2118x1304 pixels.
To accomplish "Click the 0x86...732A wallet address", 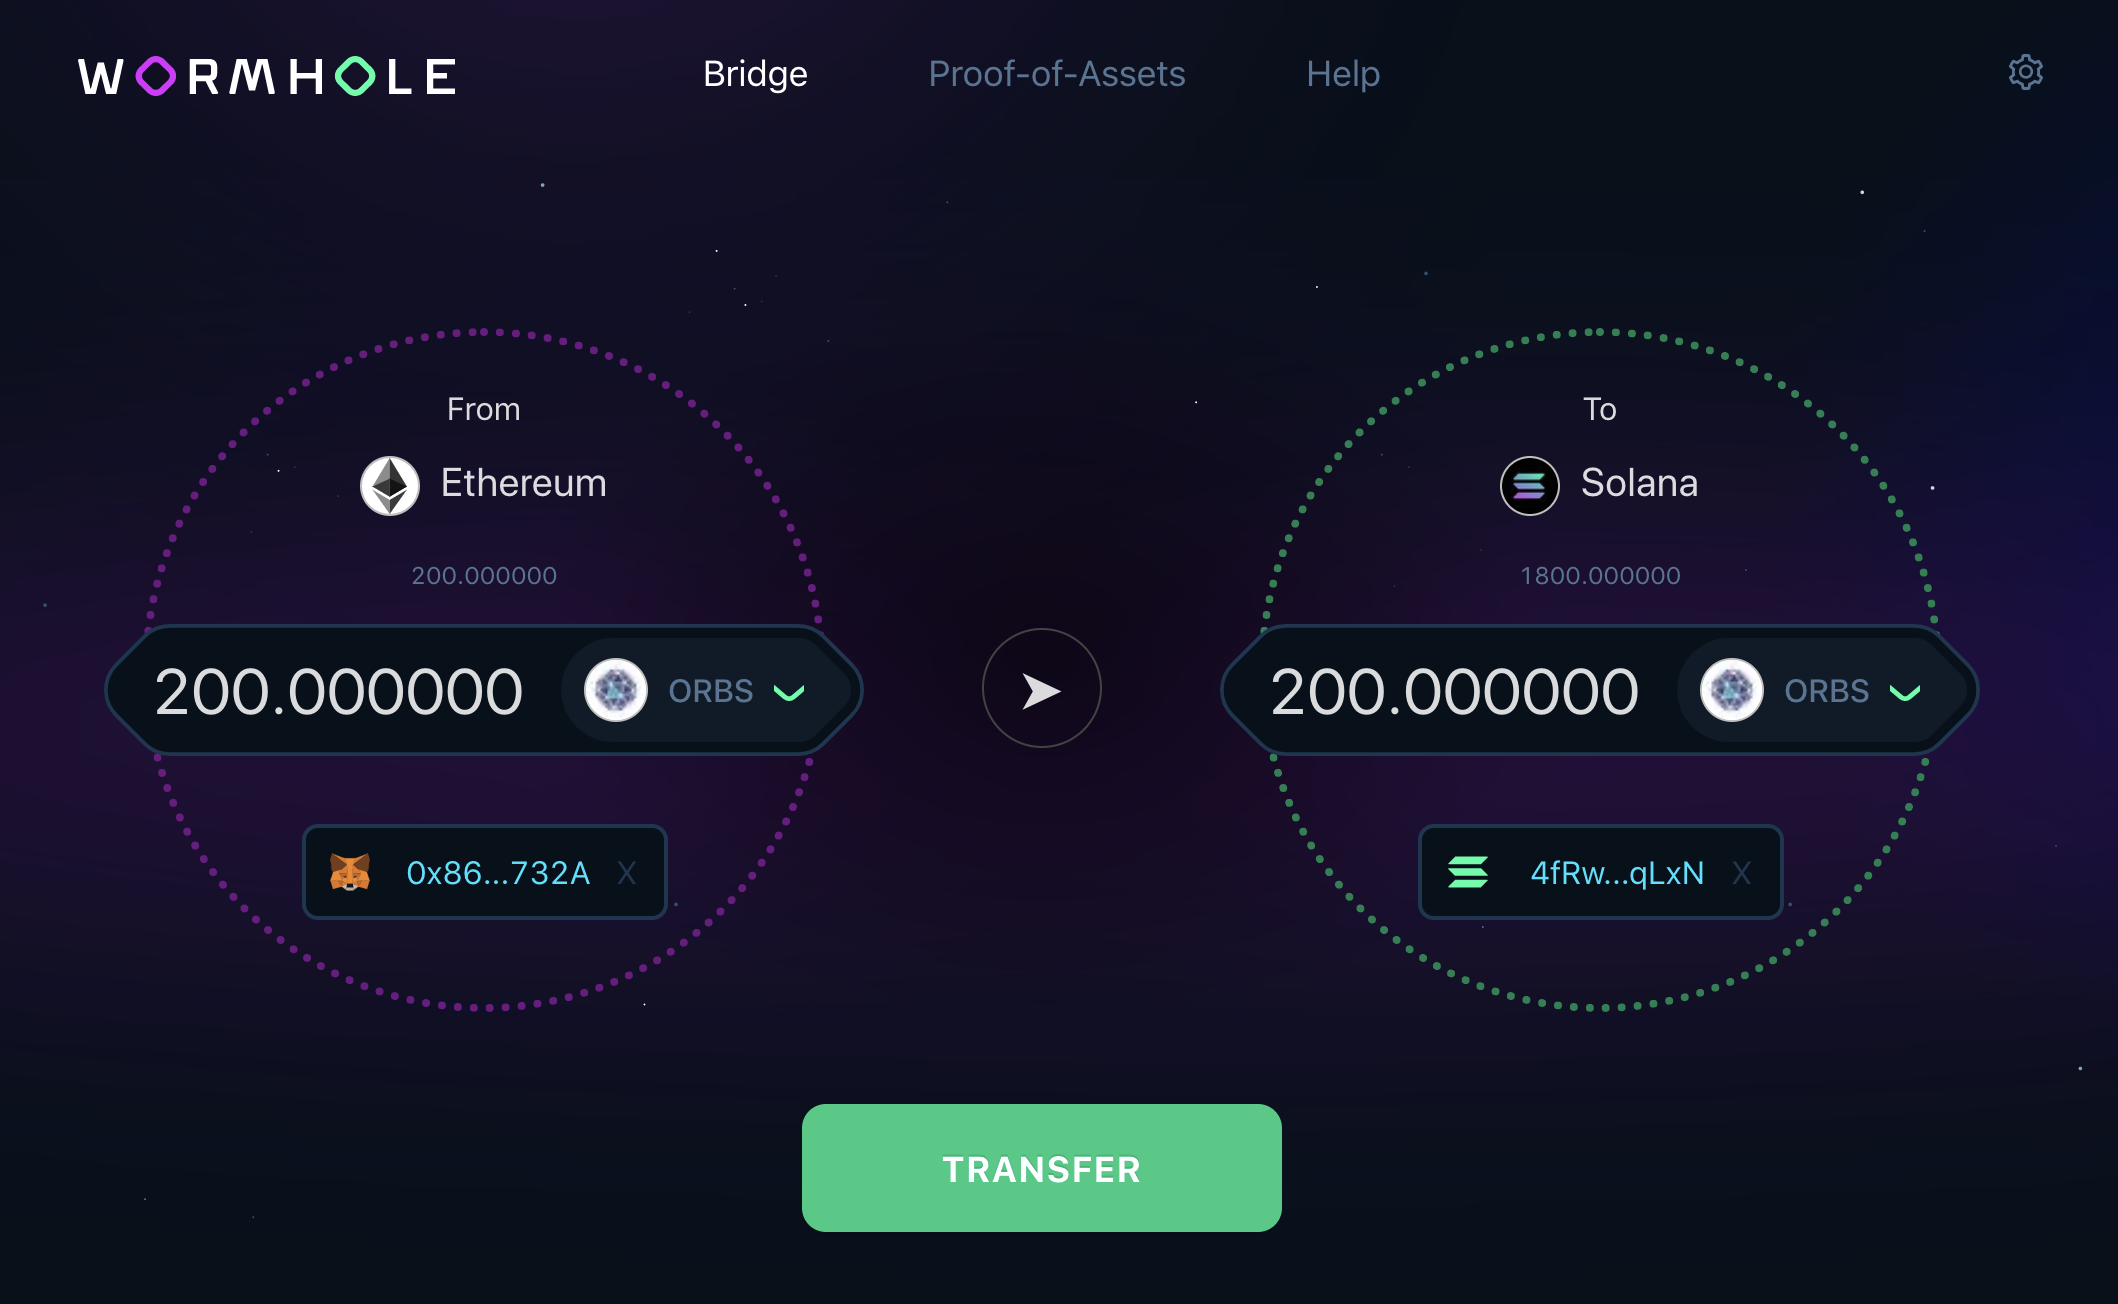I will click(x=498, y=873).
